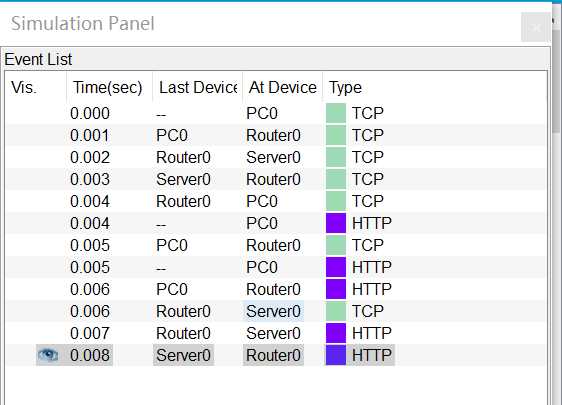This screenshot has height=405, width=562.
Task: Click the At Device column header
Action: pos(282,87)
